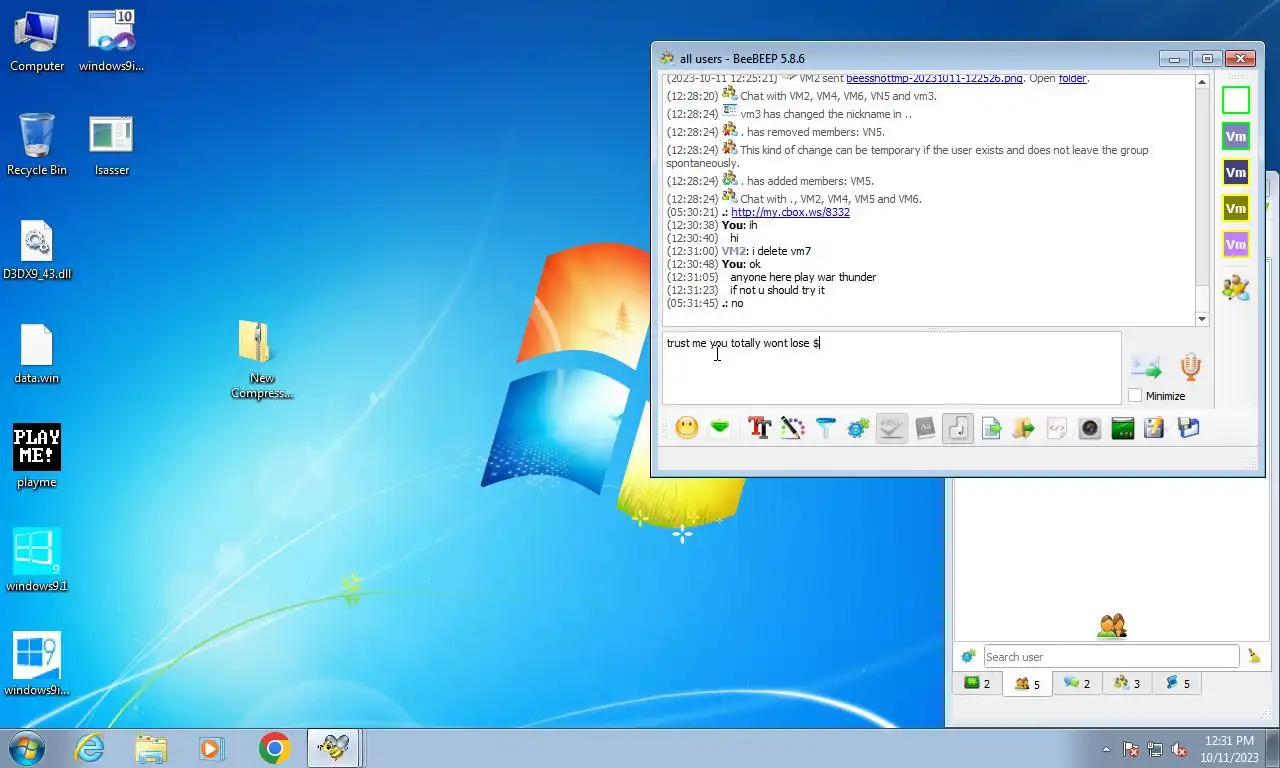
Task: Switch to the users tab showing 5
Action: (x=1027, y=684)
